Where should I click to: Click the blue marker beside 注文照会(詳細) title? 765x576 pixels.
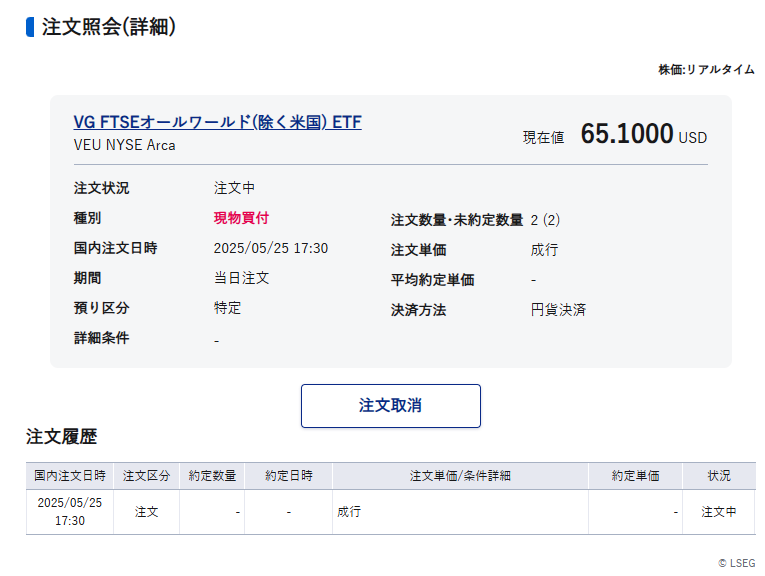(30, 27)
